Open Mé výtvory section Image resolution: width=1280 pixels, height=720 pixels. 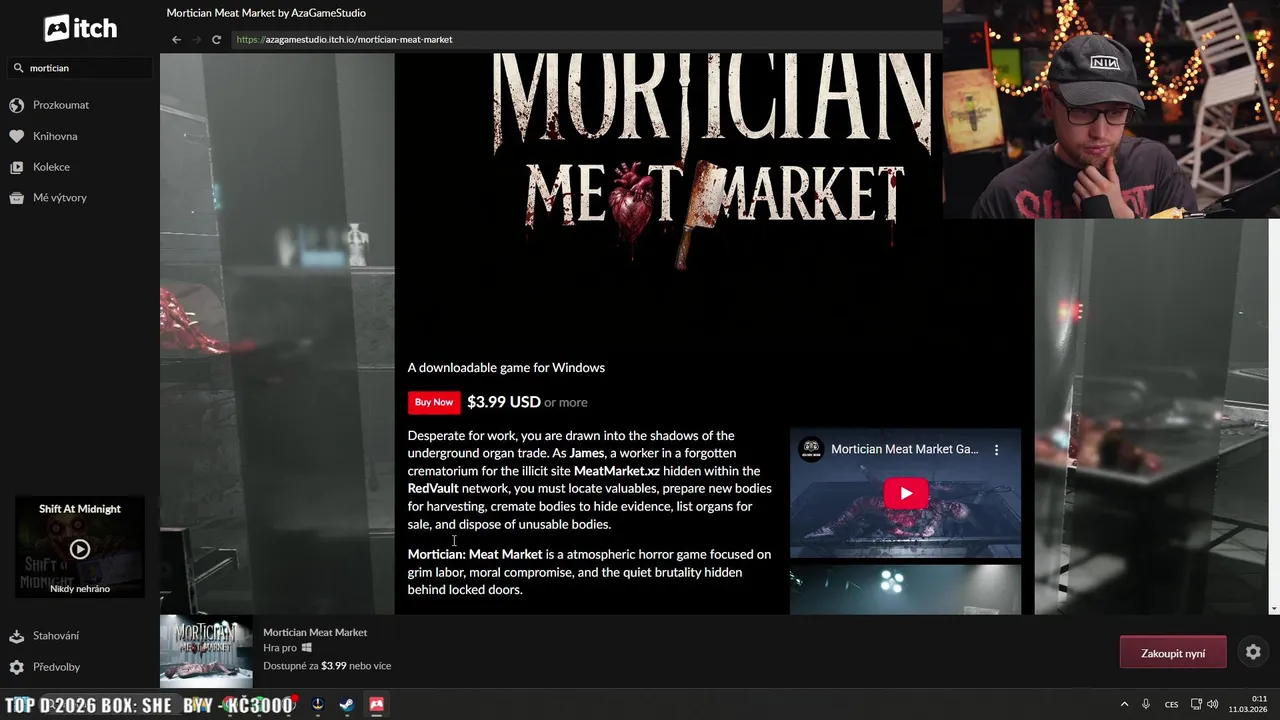pos(60,198)
